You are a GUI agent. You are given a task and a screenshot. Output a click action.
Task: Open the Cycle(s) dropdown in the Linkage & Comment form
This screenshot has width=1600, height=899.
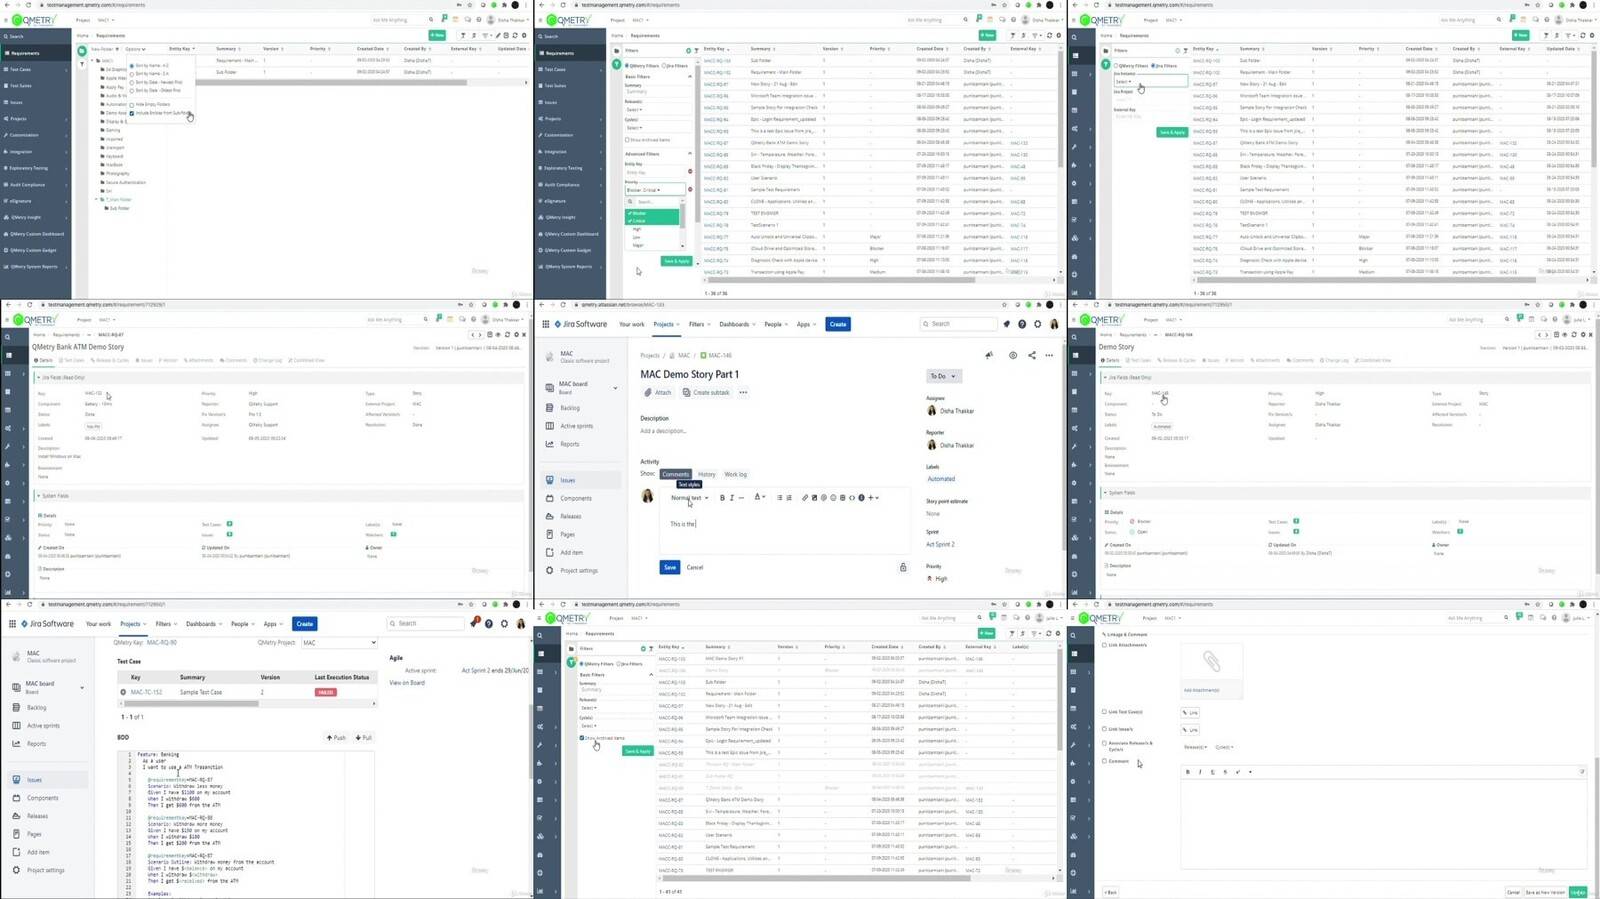pyautogui.click(x=1224, y=747)
